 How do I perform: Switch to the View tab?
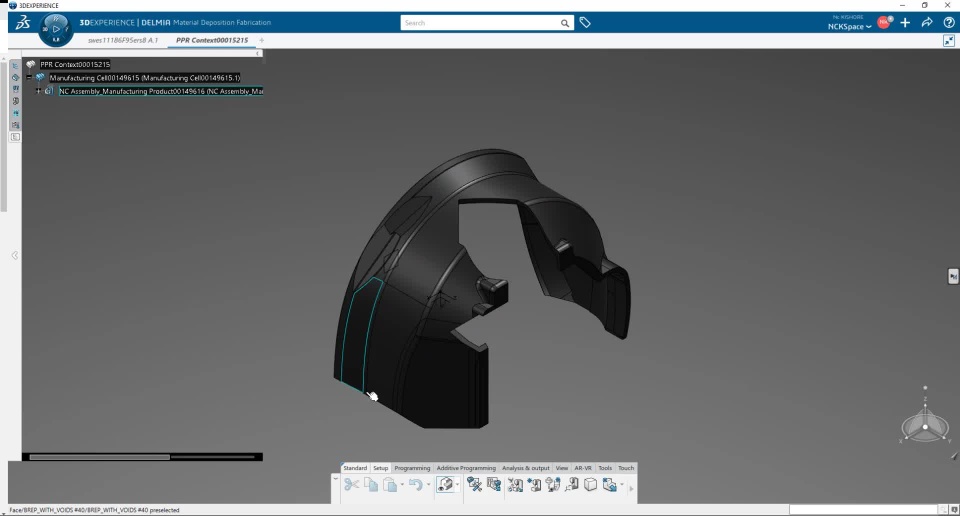click(561, 468)
